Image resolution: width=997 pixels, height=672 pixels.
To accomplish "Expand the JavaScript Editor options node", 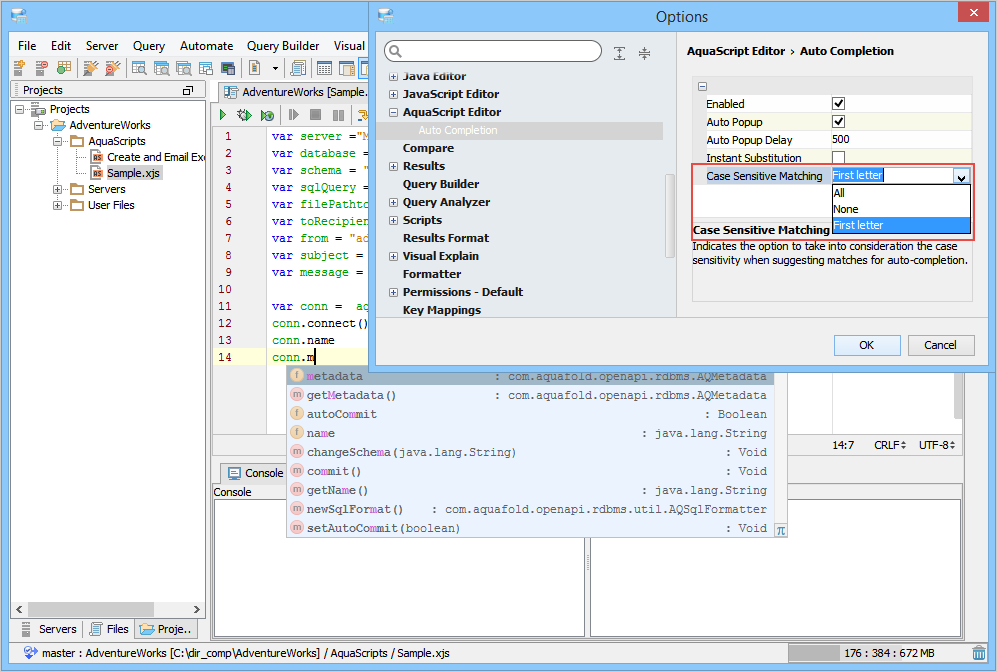I will coord(393,94).
